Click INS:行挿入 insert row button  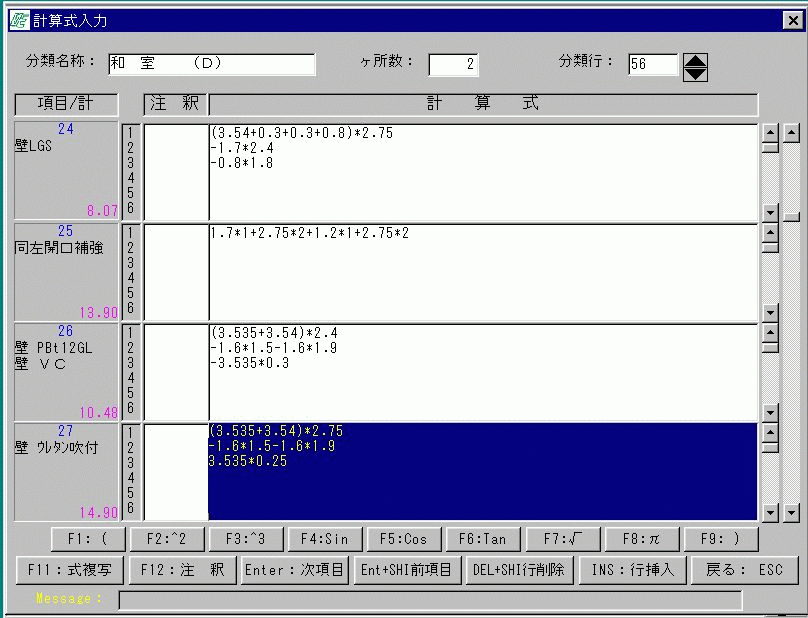(x=634, y=570)
